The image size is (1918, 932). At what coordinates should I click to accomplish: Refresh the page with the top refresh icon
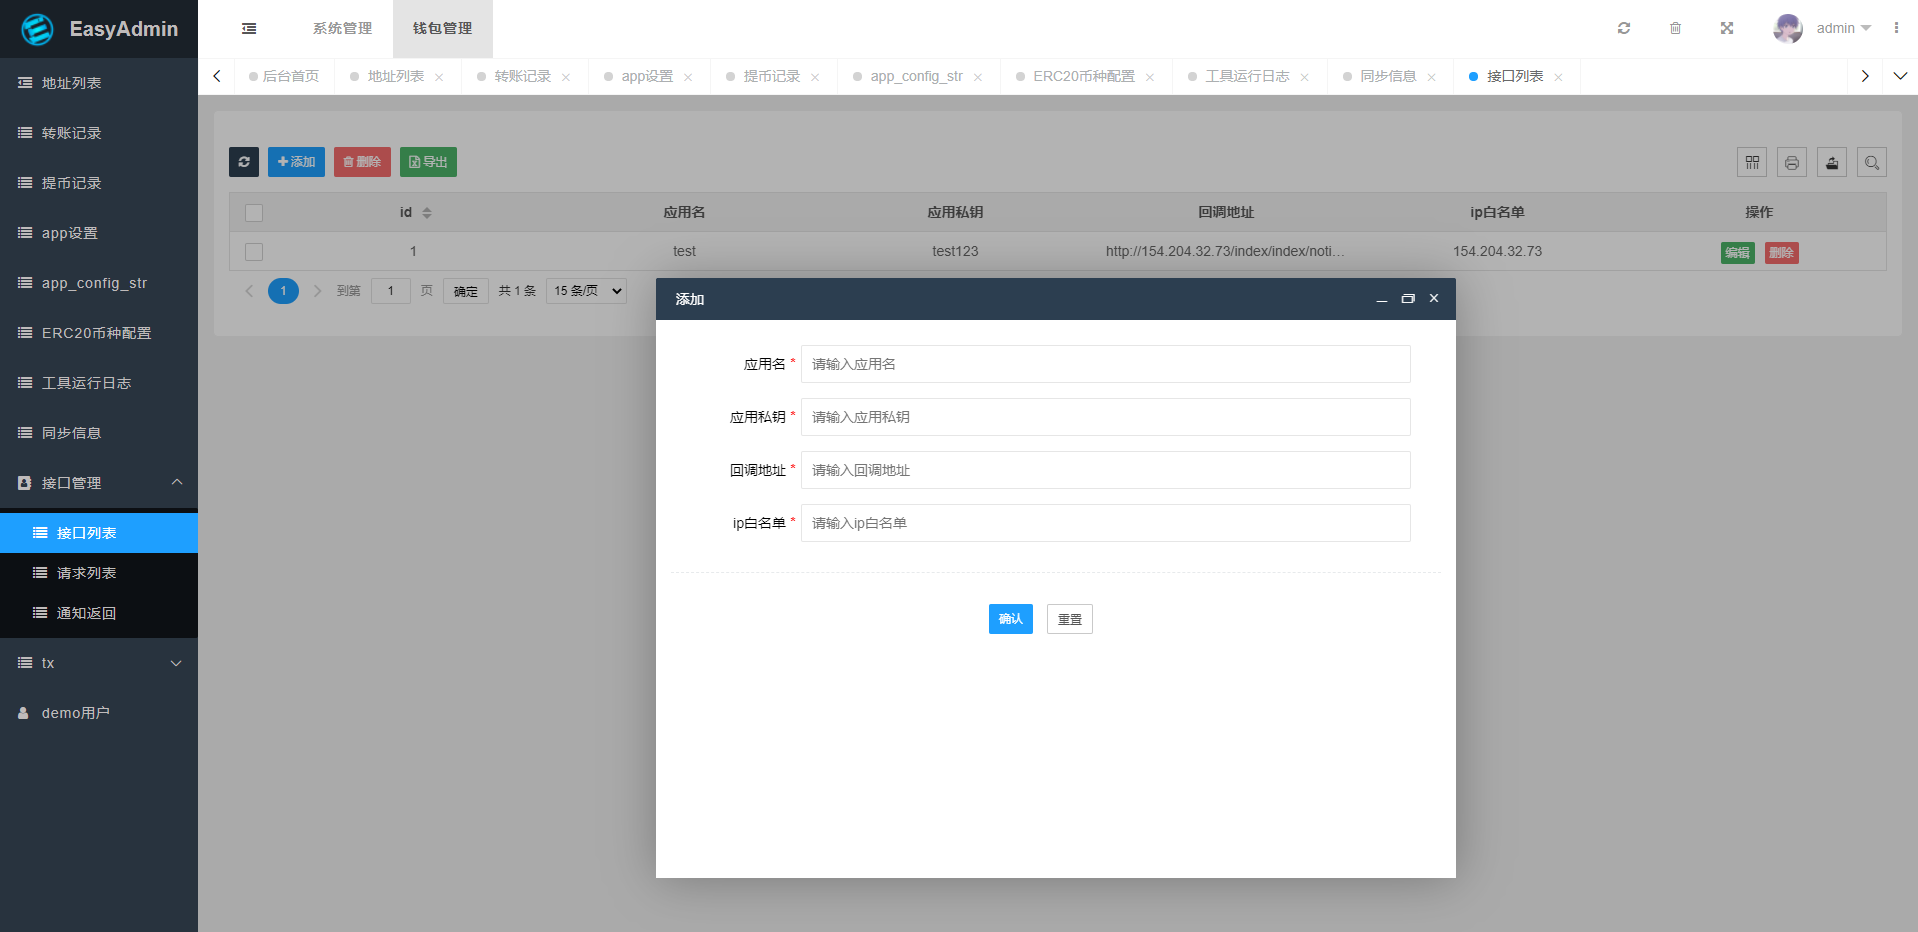coord(1623,28)
